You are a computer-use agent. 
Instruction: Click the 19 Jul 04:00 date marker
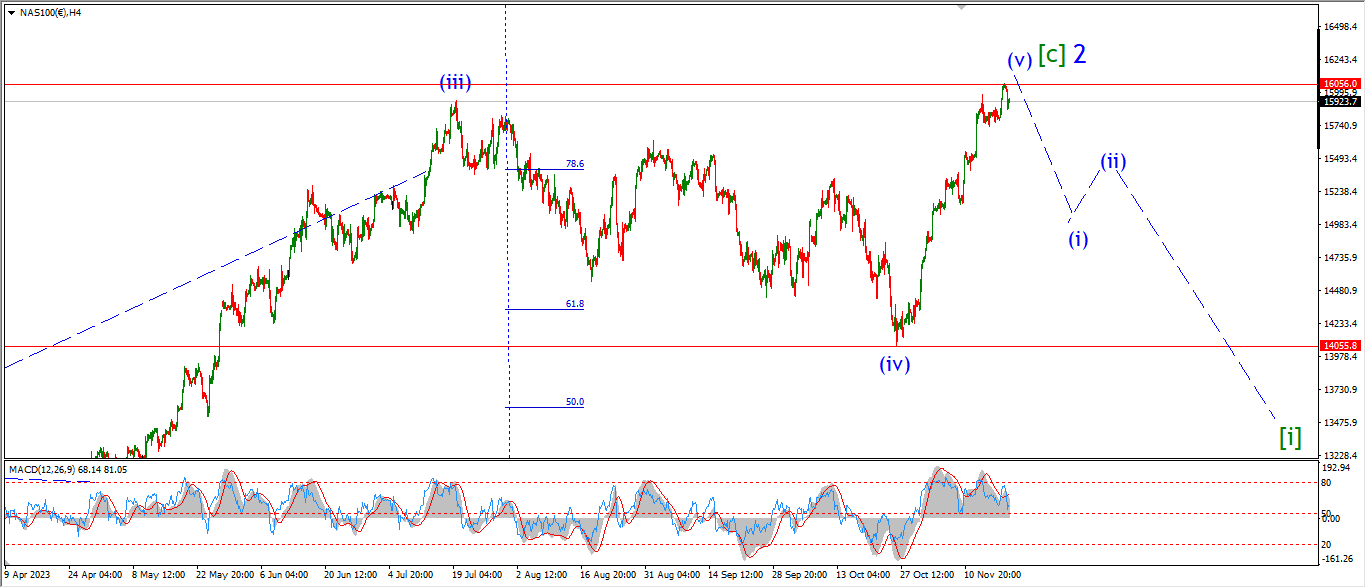tap(476, 575)
